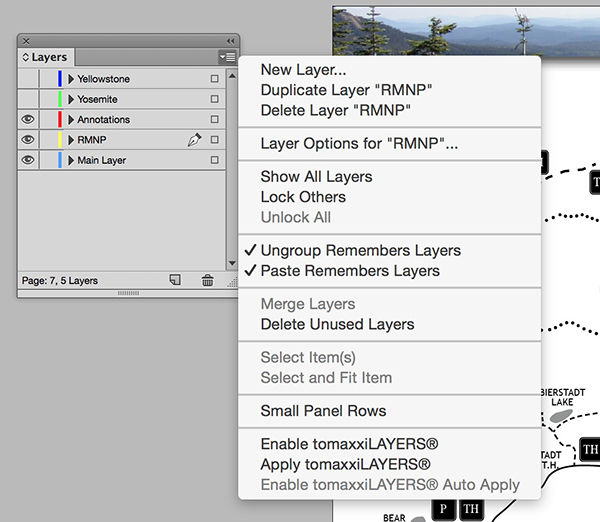Click the panel bottom resize handle bar
This screenshot has width=600, height=522.
(x=128, y=293)
